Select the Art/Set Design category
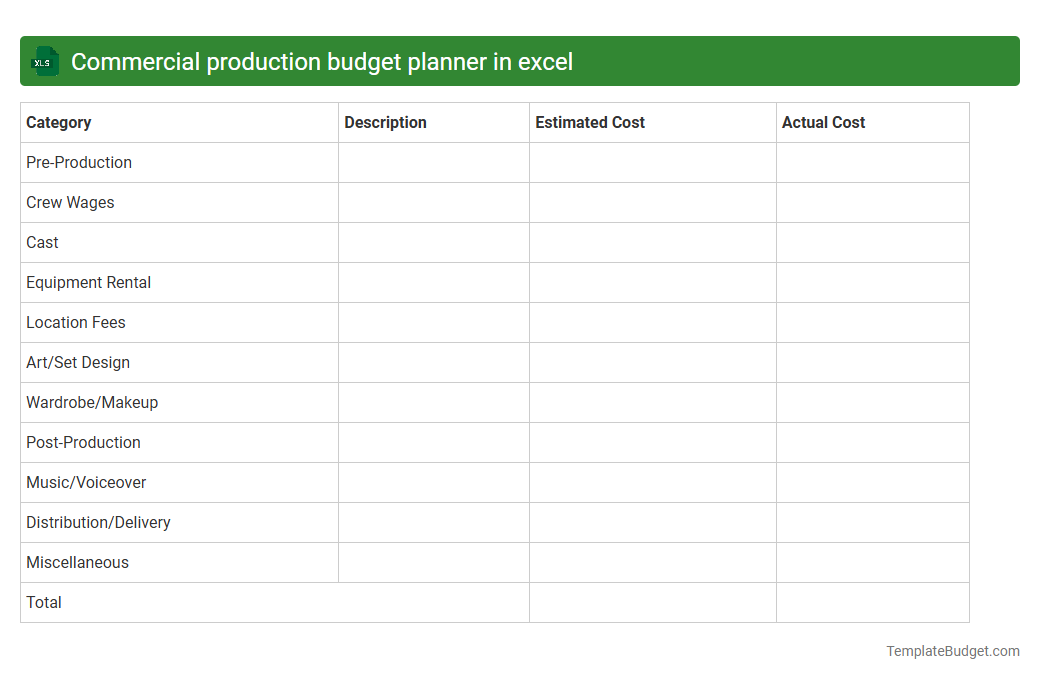Viewport: 1040px width, 680px height. click(78, 362)
